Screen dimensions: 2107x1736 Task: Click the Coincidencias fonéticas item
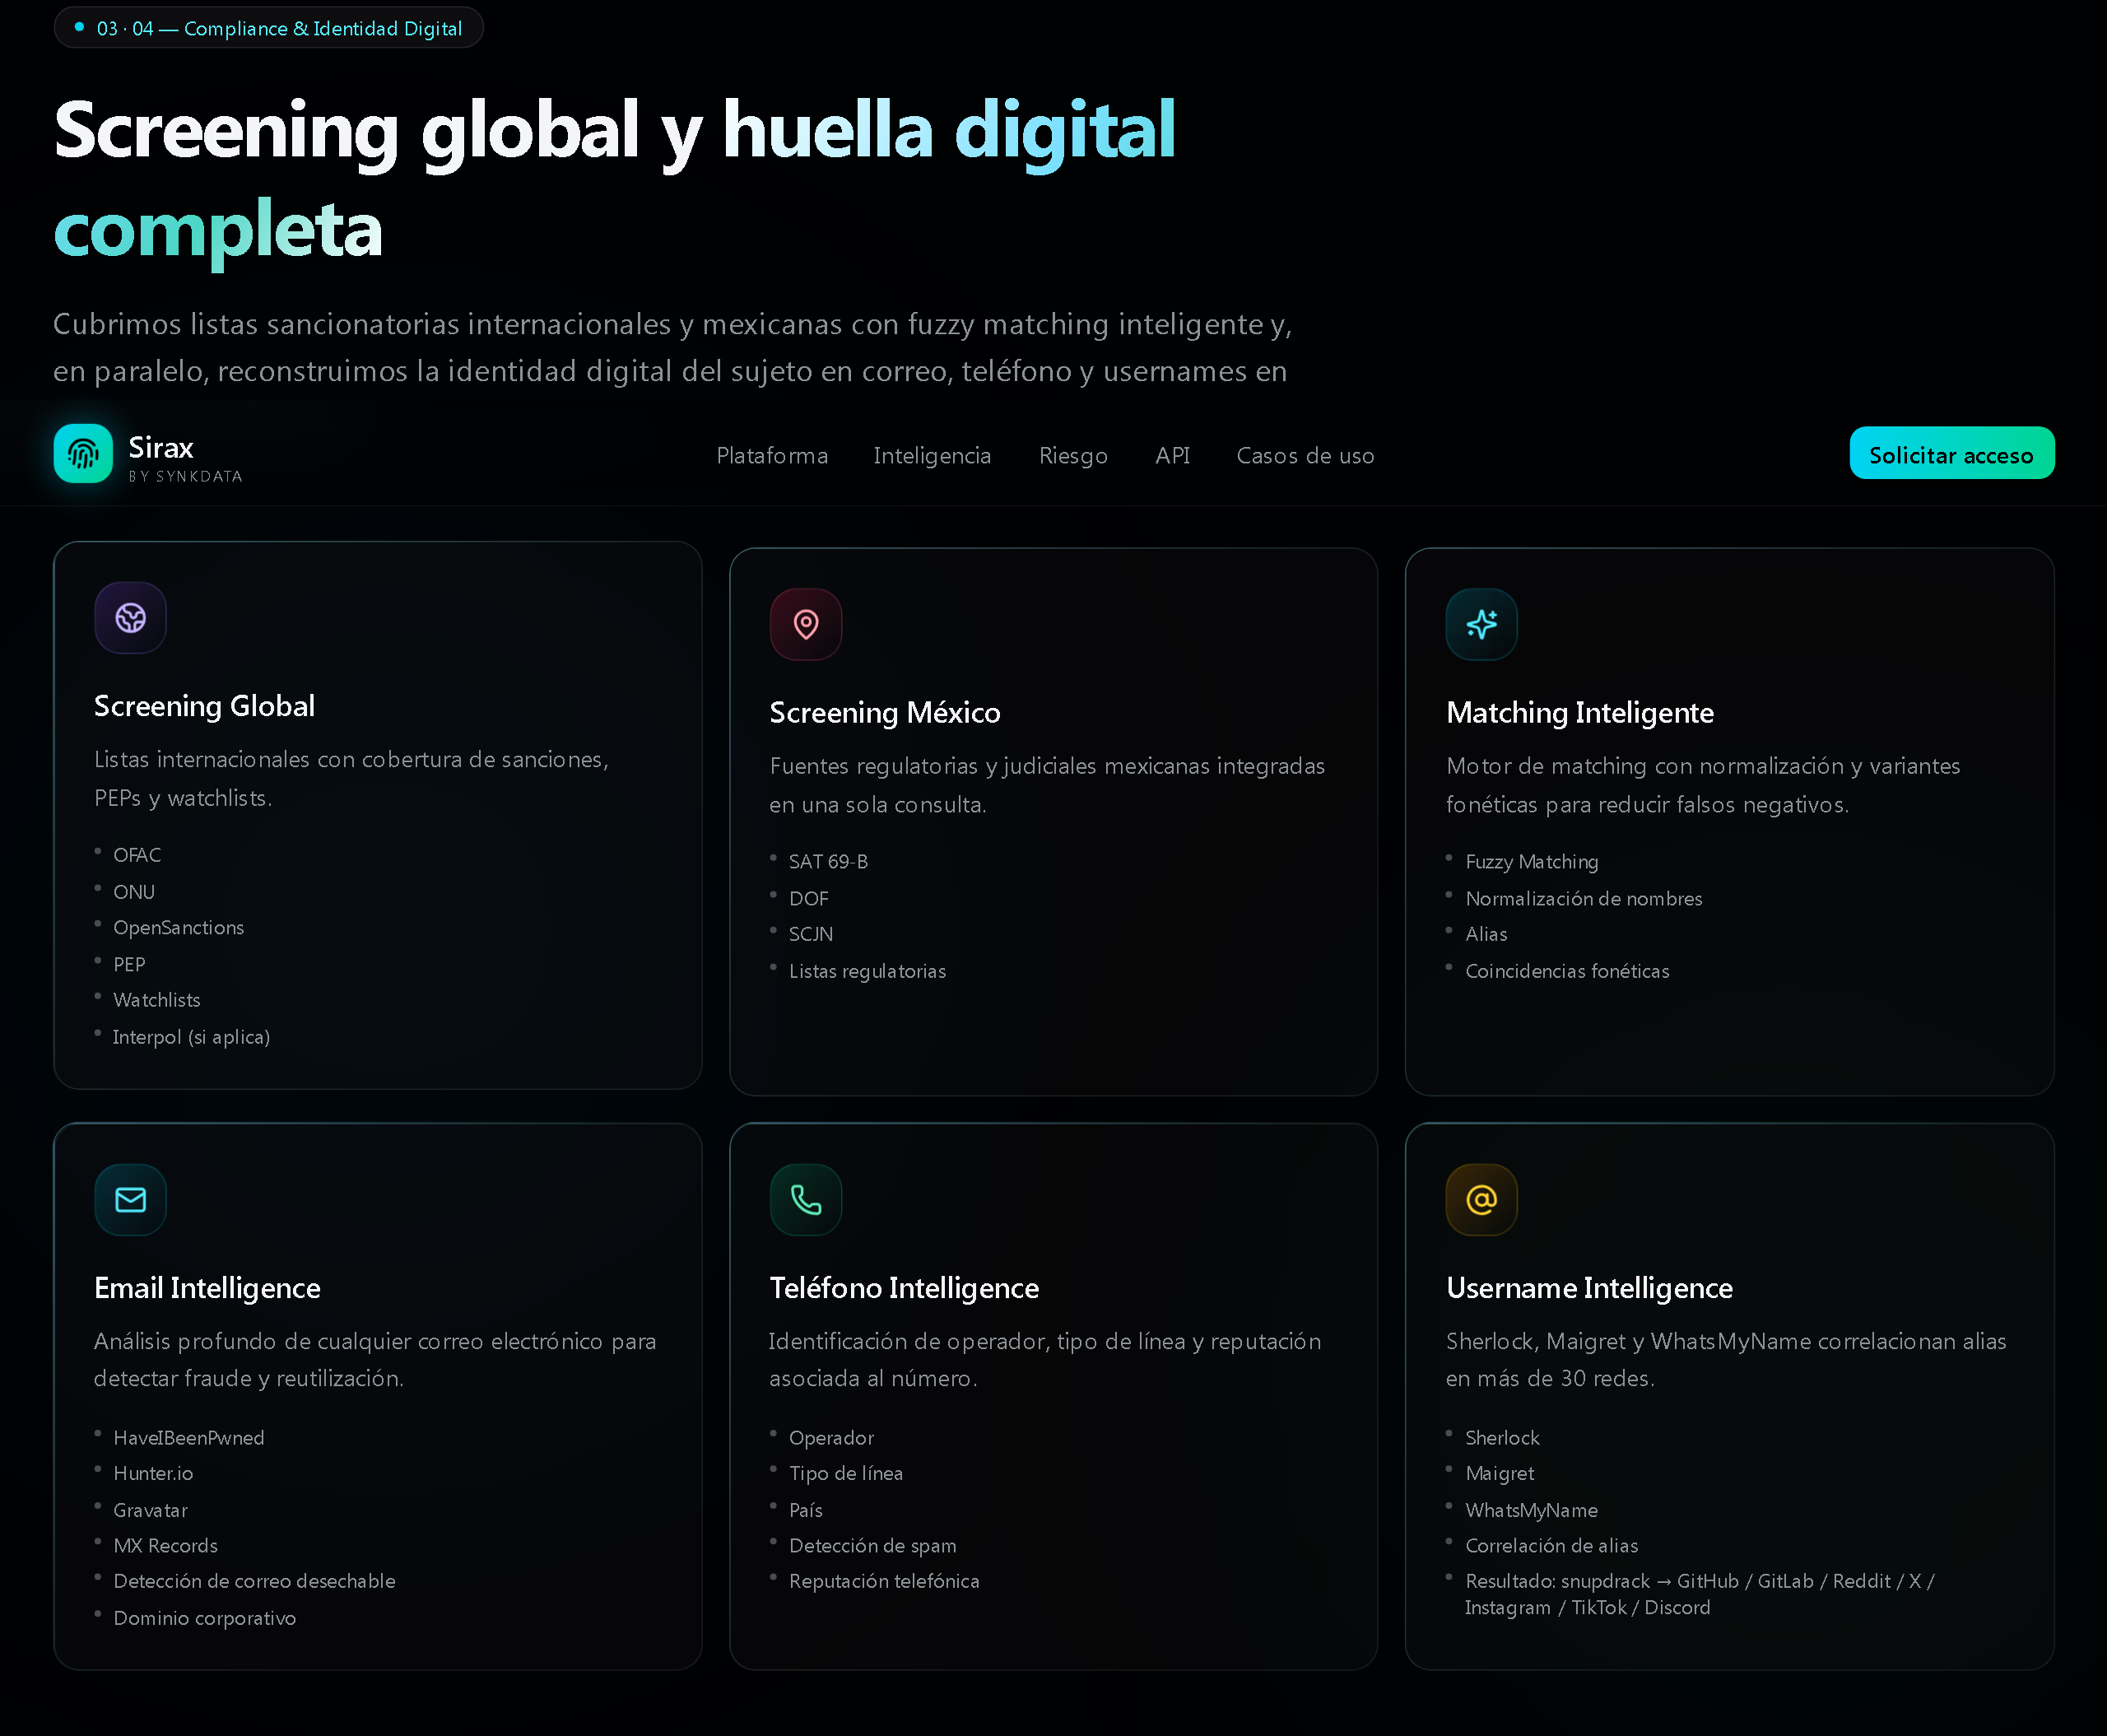[x=1568, y=971]
